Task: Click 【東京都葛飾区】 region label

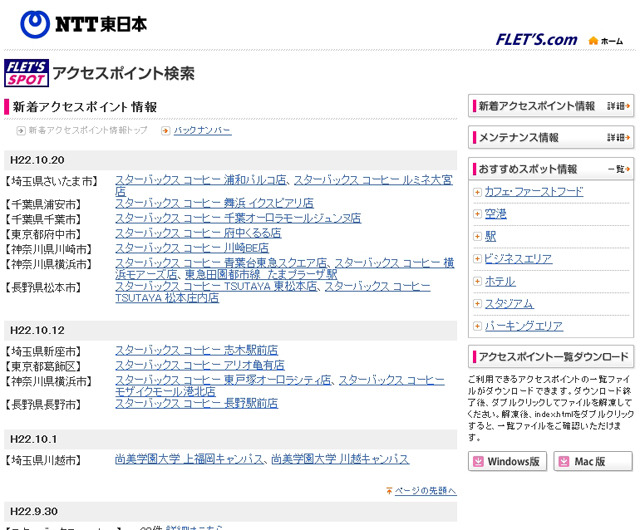Action: point(43,367)
